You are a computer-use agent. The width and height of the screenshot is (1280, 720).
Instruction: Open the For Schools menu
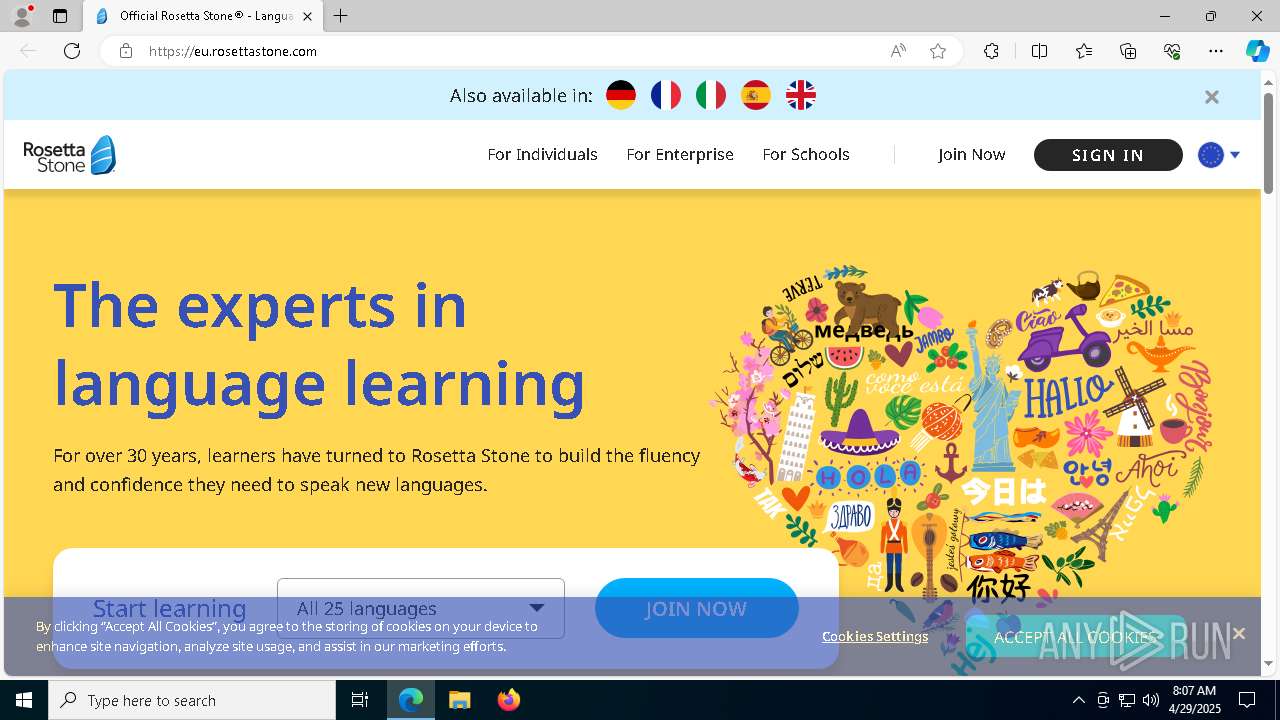click(806, 154)
